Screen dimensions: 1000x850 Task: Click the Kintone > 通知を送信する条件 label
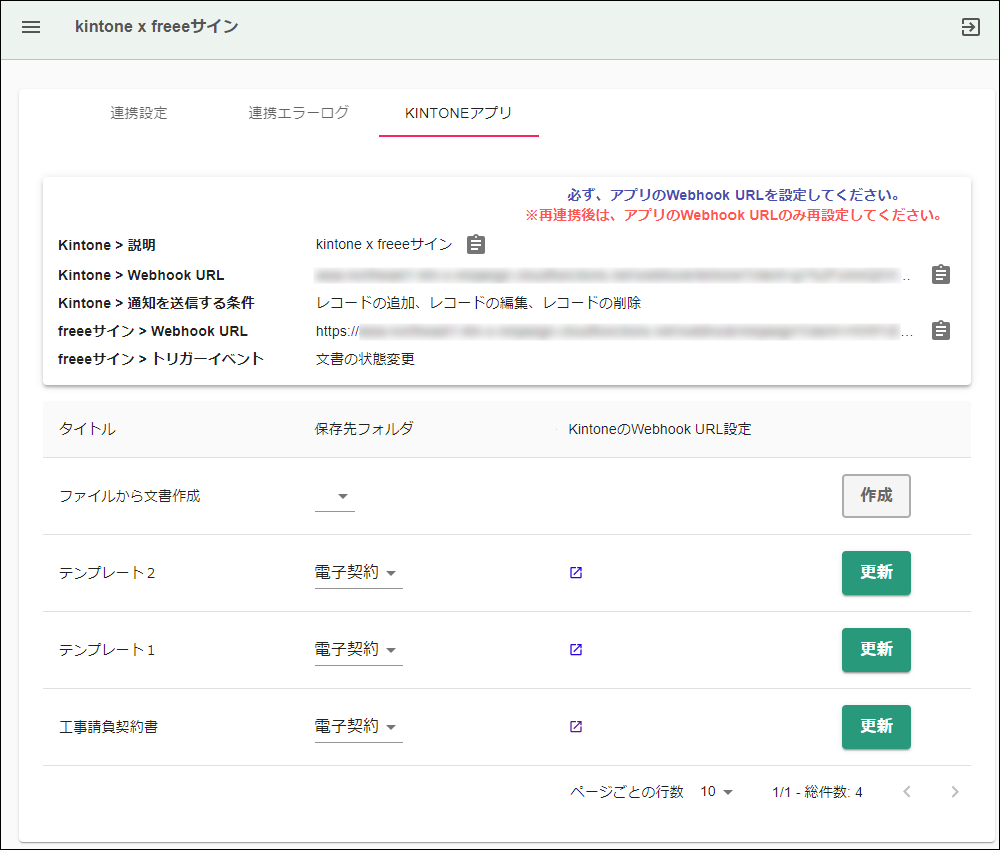pyautogui.click(x=156, y=303)
